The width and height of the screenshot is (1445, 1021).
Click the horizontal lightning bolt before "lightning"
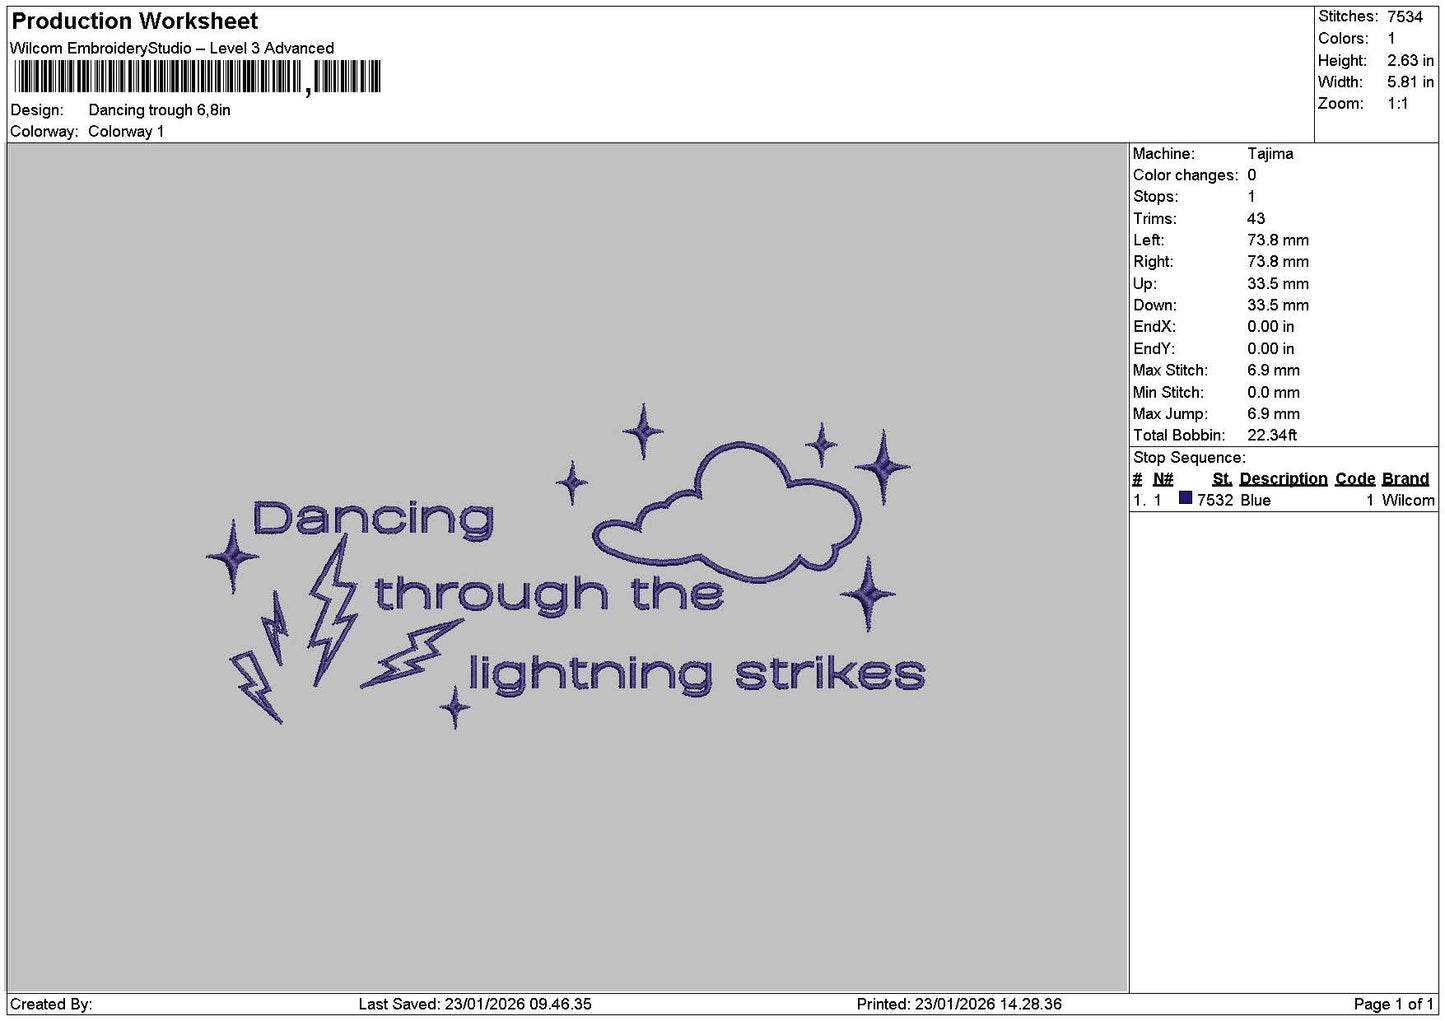(x=412, y=653)
